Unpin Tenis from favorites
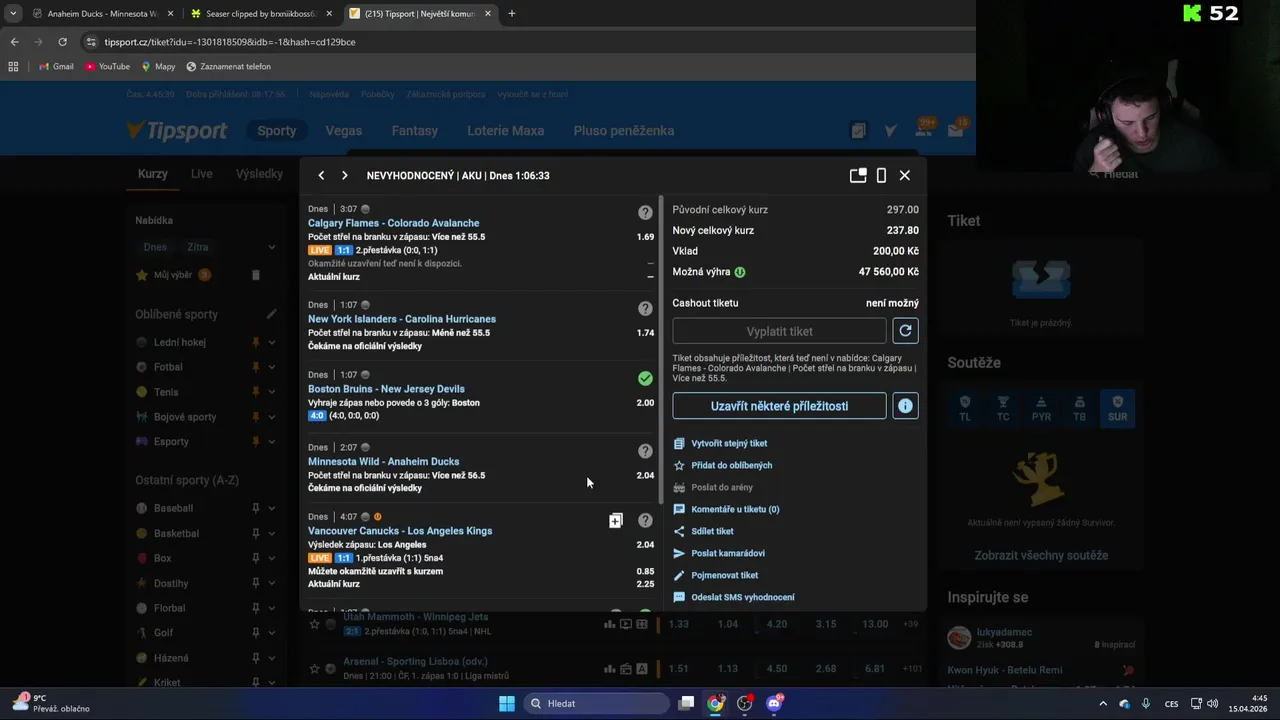 tap(256, 392)
